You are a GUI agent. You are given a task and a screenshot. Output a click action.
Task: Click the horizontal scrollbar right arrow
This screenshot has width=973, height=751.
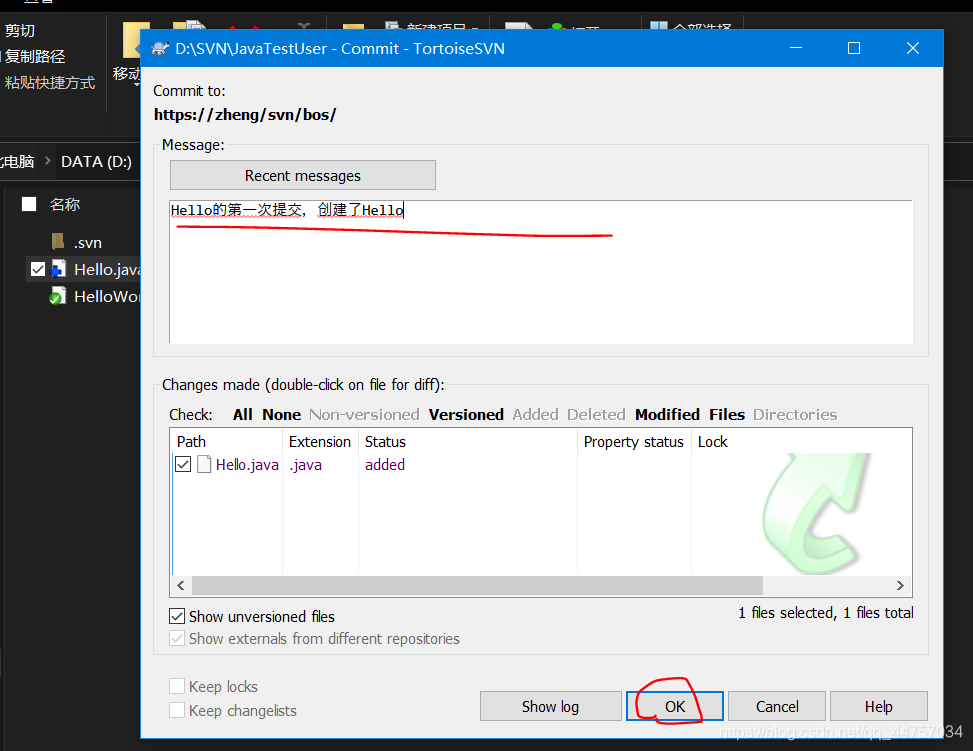click(x=900, y=585)
